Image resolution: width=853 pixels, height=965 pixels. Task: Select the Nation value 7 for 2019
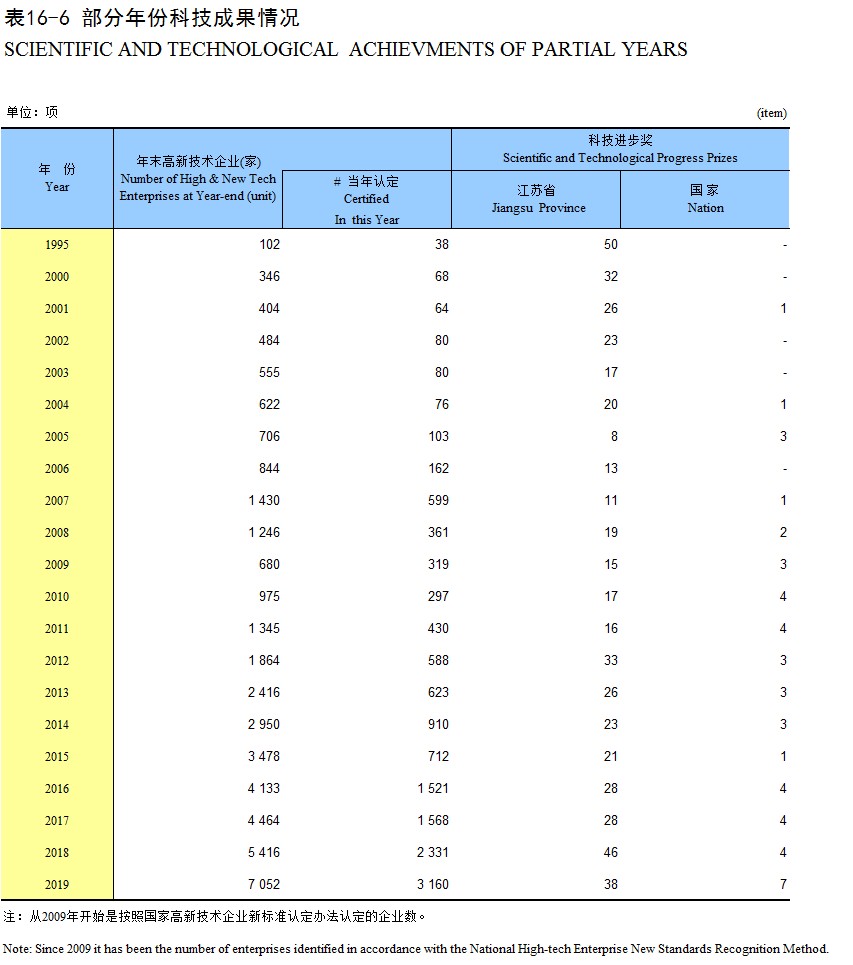point(783,884)
